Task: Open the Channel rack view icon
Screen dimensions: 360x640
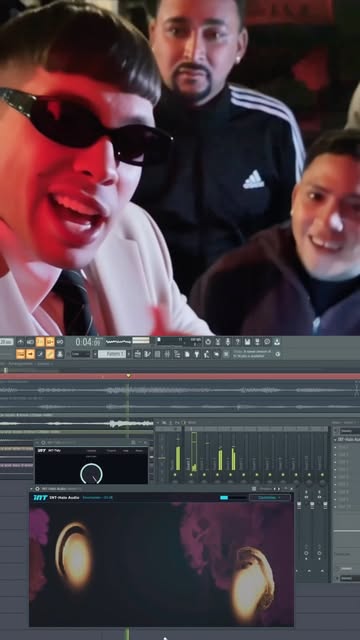Action: pyautogui.click(x=157, y=354)
